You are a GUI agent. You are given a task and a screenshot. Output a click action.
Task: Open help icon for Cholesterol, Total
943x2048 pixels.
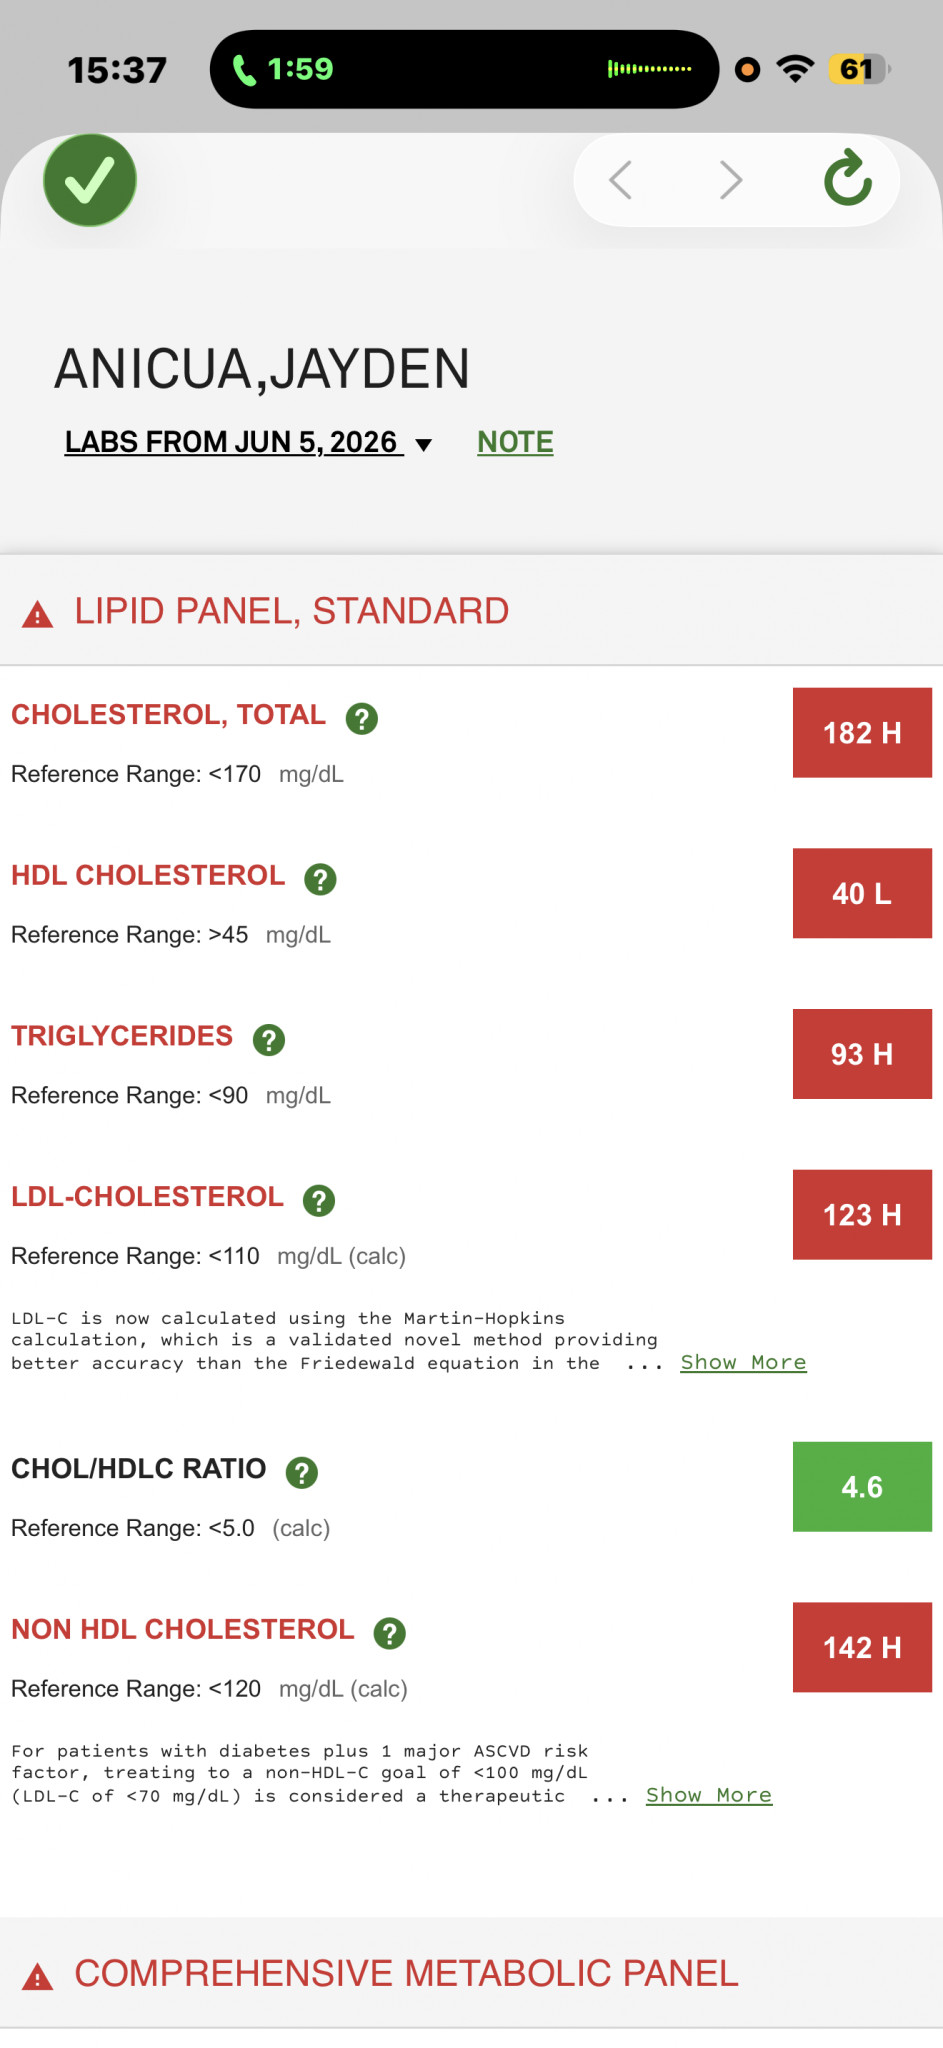[x=362, y=718]
